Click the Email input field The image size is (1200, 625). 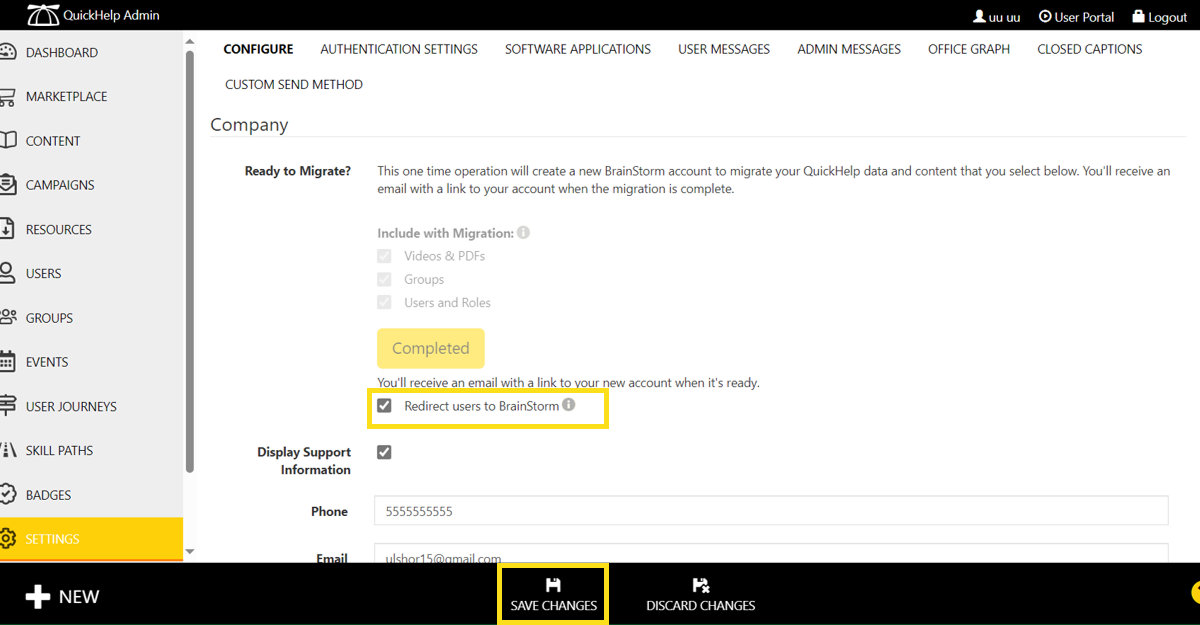point(771,553)
